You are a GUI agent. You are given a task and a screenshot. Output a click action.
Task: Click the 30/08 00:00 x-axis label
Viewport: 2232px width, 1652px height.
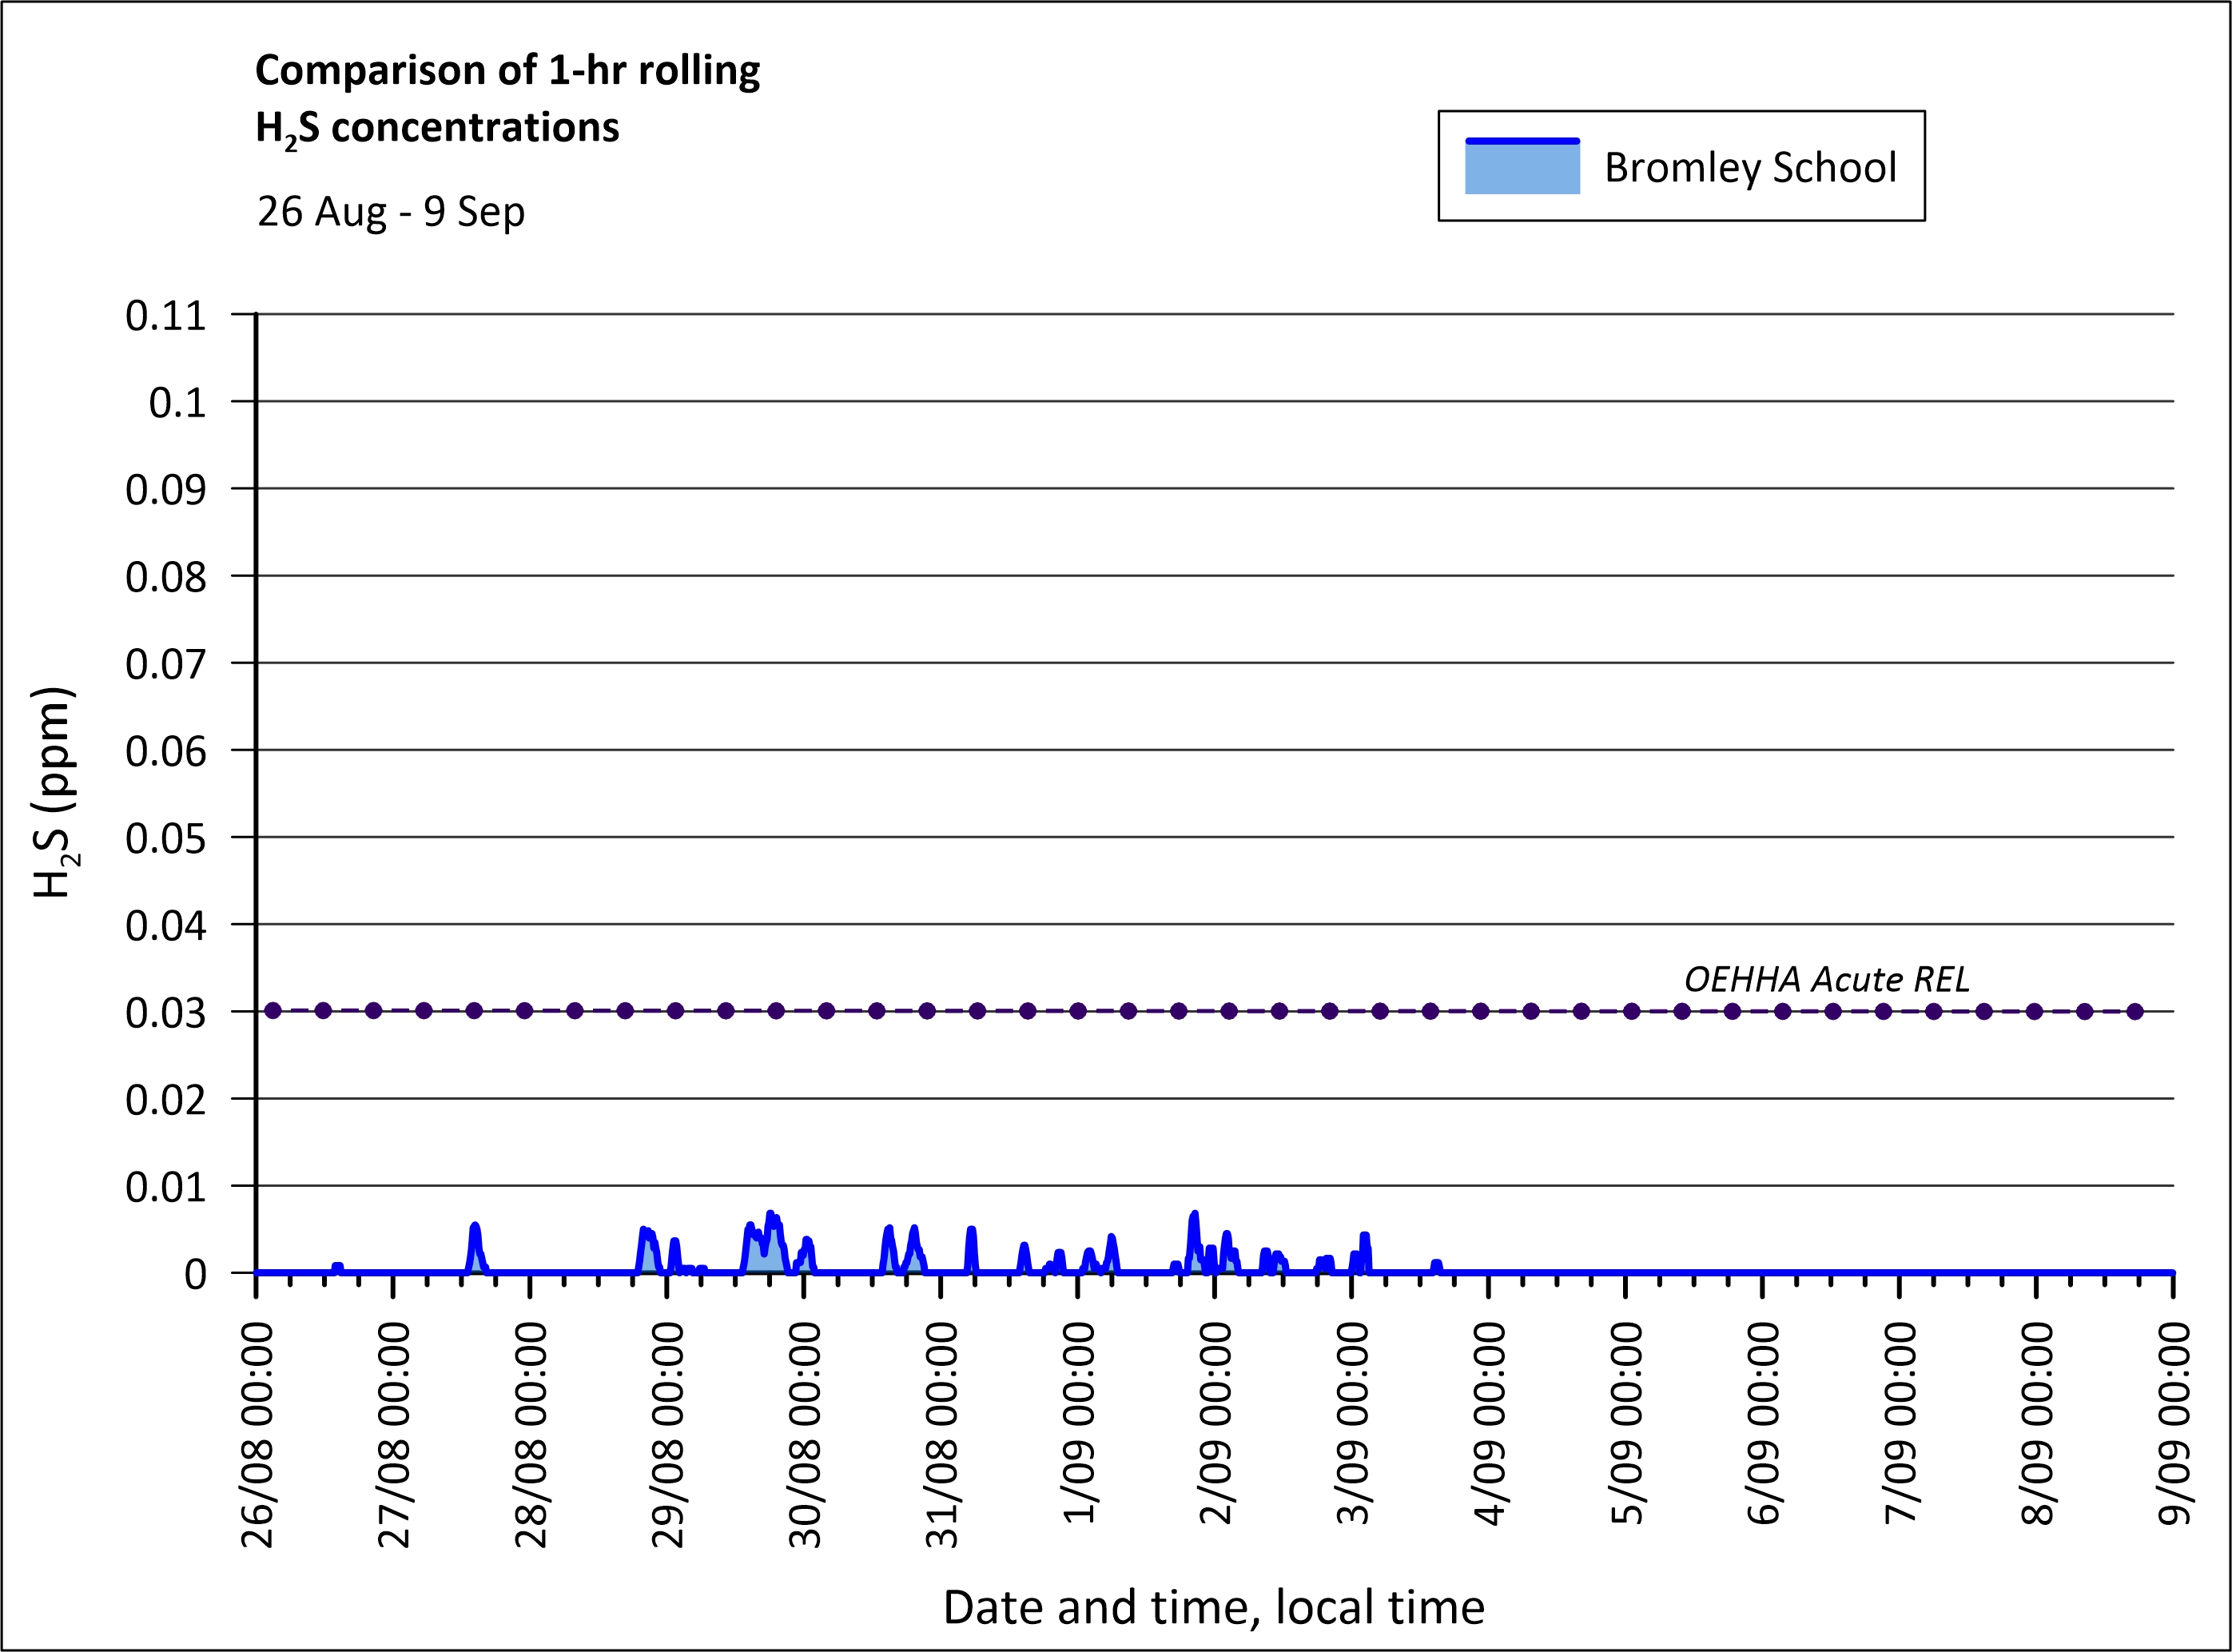coord(805,1435)
